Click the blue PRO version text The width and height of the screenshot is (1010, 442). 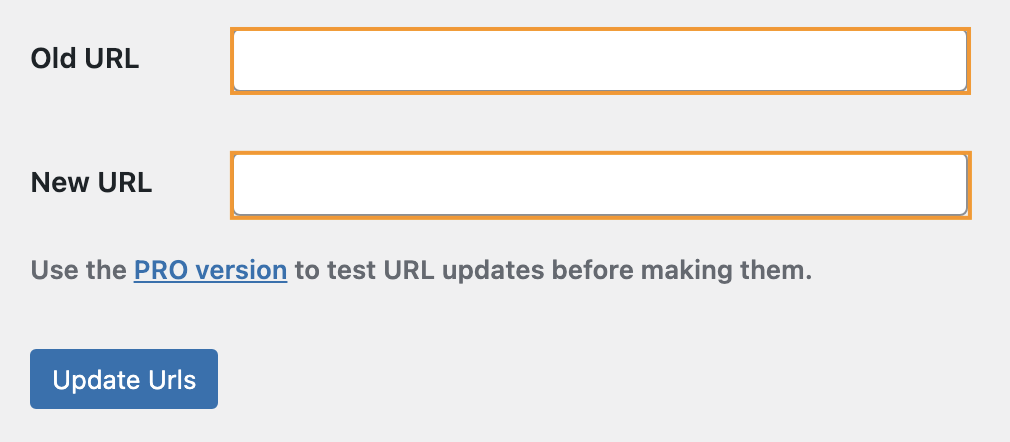[x=211, y=270]
